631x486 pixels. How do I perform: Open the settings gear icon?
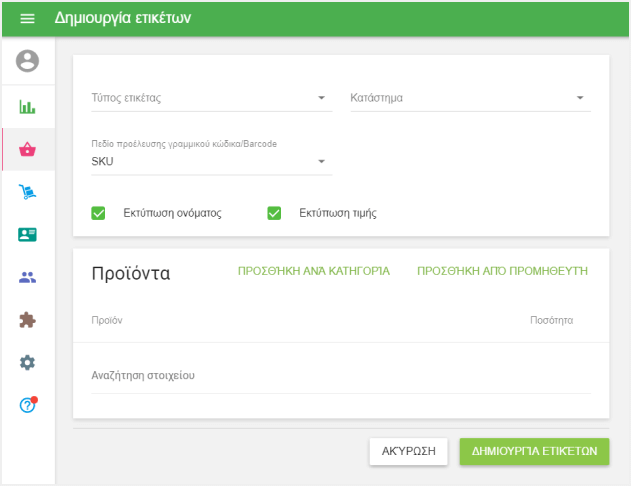(27, 362)
